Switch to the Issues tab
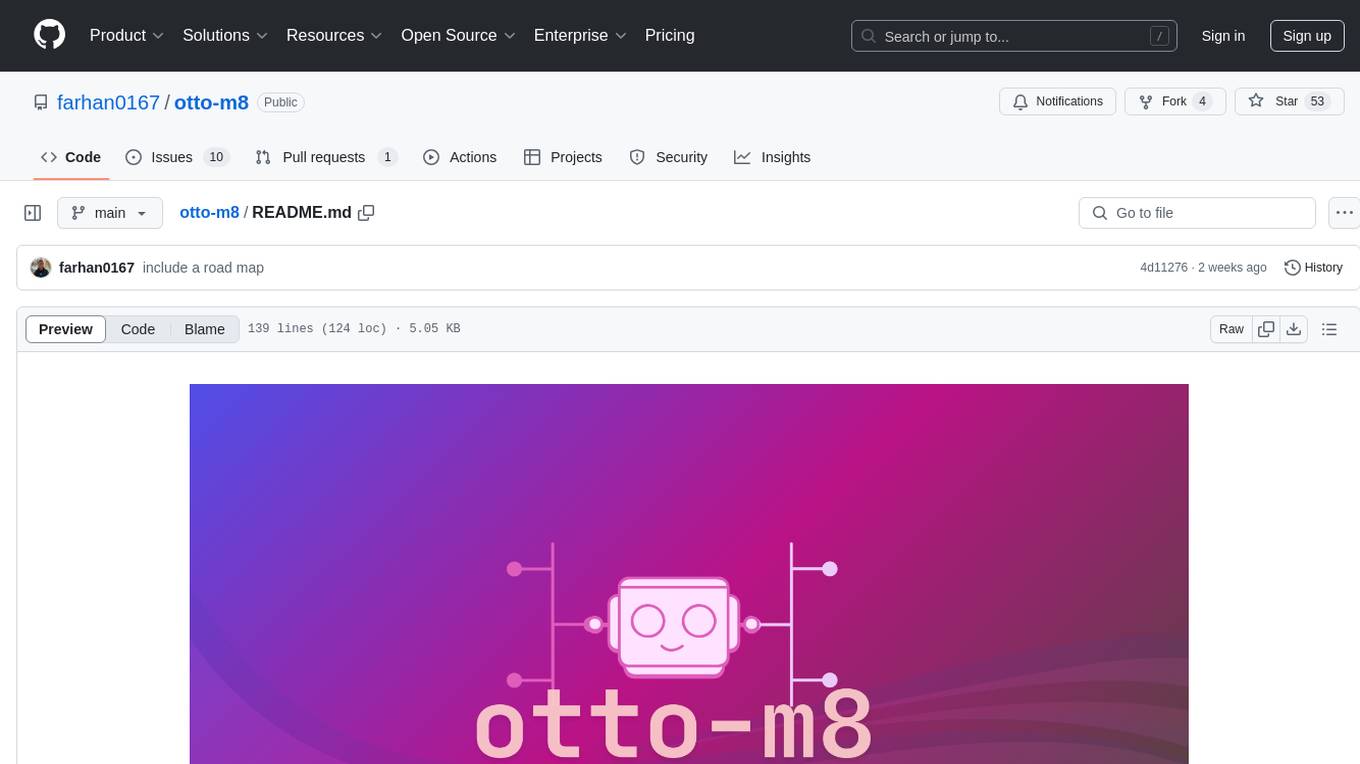 click(177, 157)
